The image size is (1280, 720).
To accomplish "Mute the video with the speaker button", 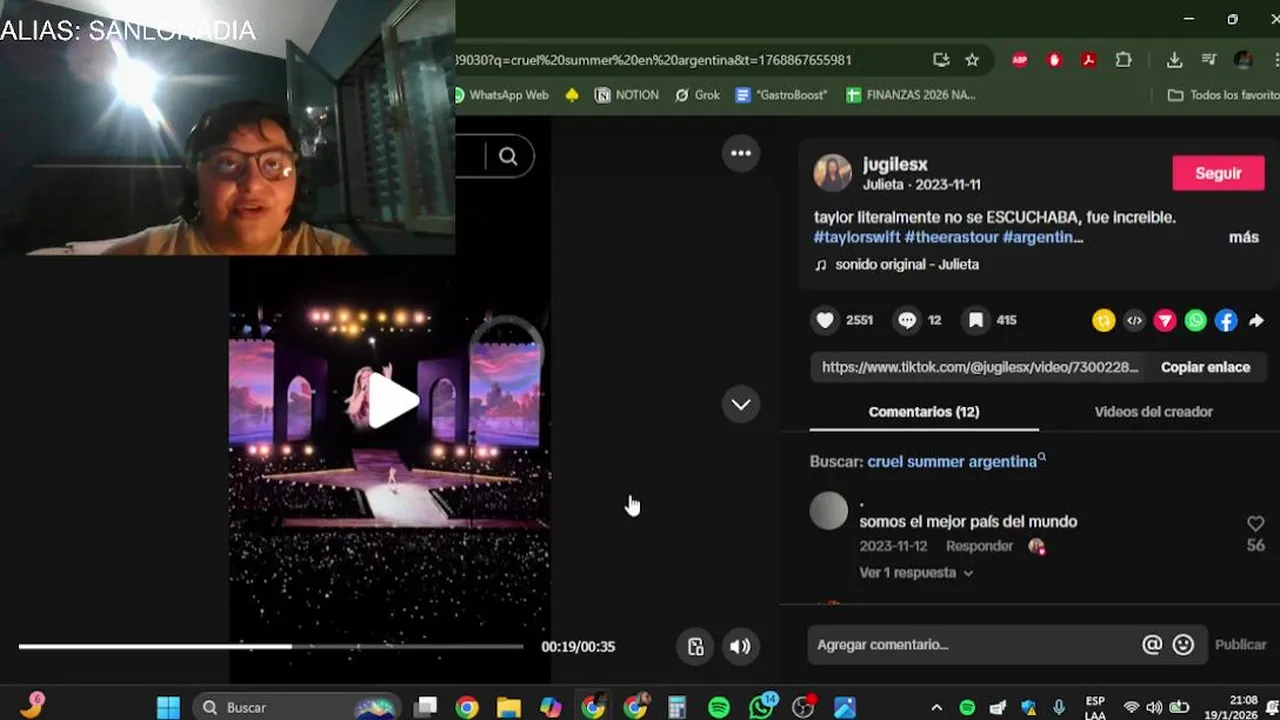I will click(740, 646).
